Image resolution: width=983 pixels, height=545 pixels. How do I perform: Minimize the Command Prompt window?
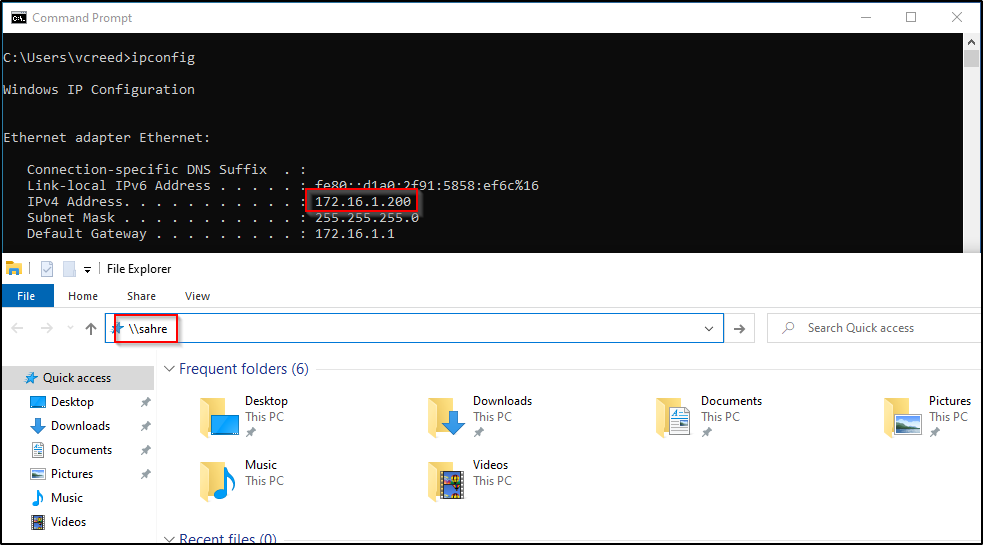click(866, 18)
